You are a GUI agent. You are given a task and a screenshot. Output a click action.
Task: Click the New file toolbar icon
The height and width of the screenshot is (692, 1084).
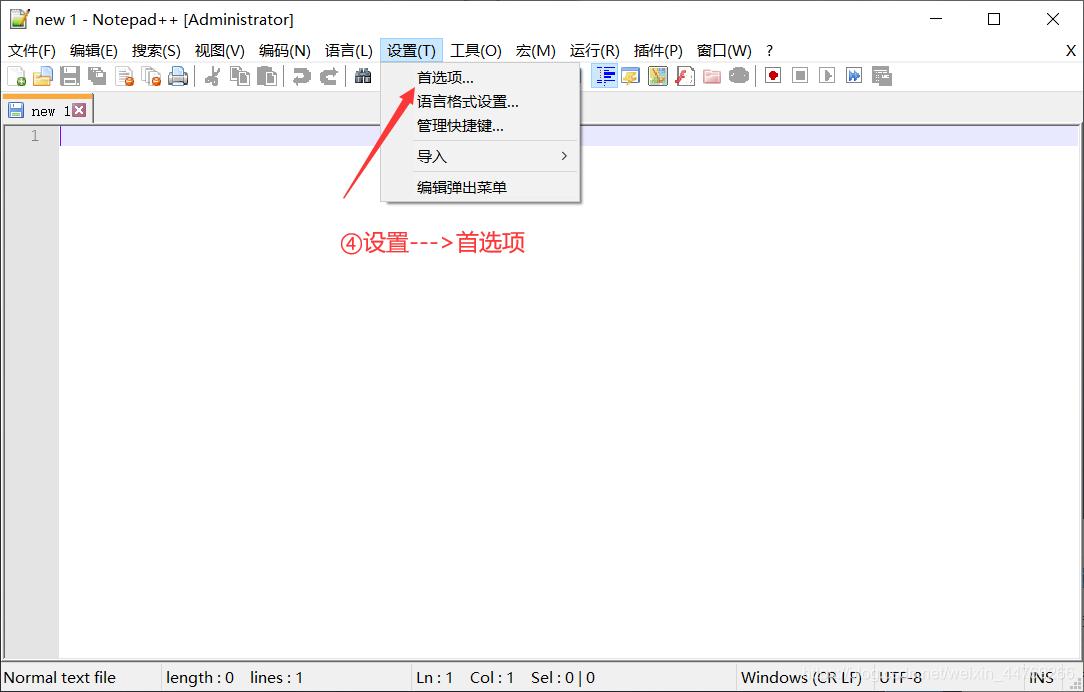tap(16, 76)
